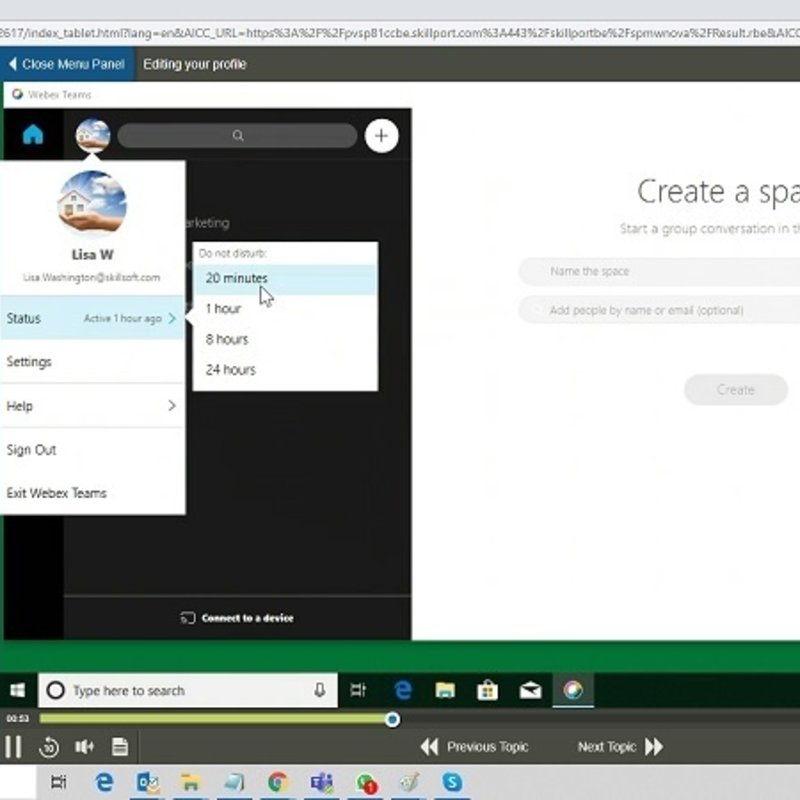
Task: Open File Explorer in the outer taskbar
Action: coord(190,782)
